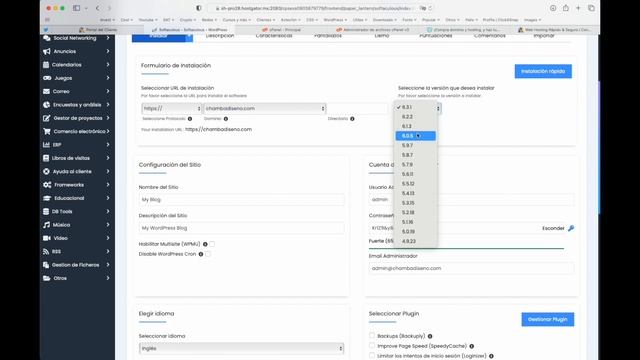
Task: Expand Social Networking chevron arrow
Action: pyautogui.click(x=108, y=38)
